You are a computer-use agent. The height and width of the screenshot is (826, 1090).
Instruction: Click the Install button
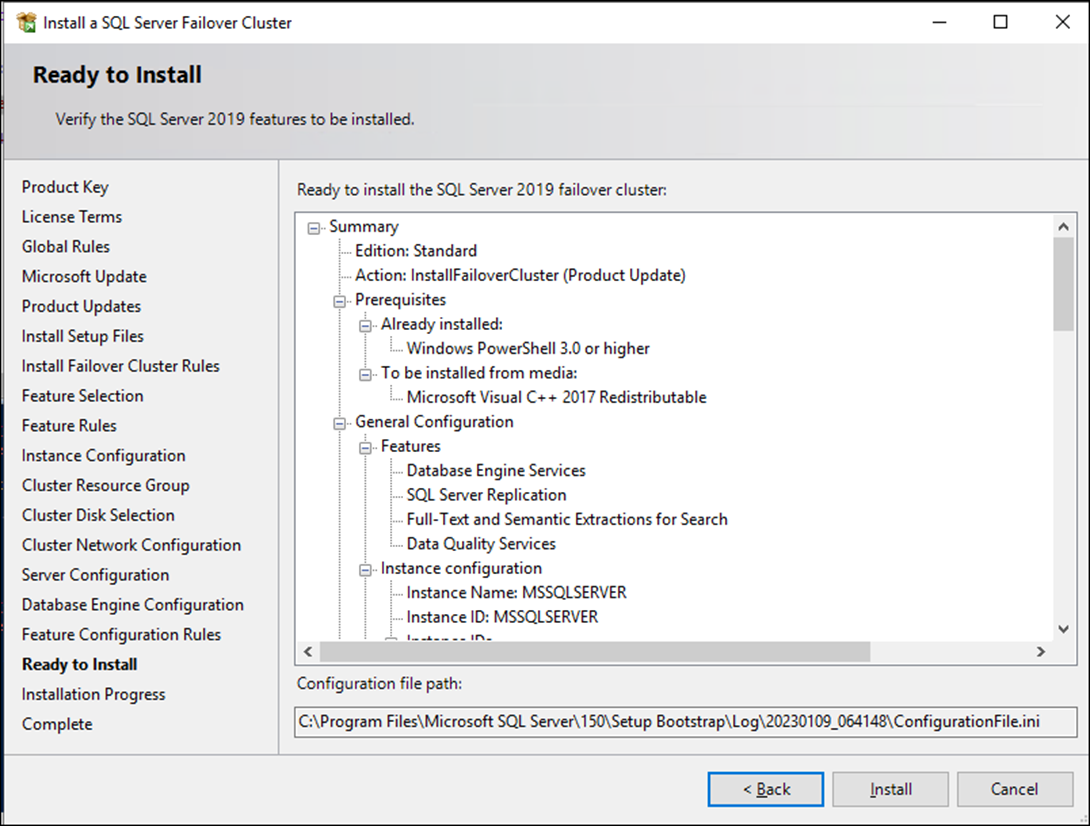(890, 789)
